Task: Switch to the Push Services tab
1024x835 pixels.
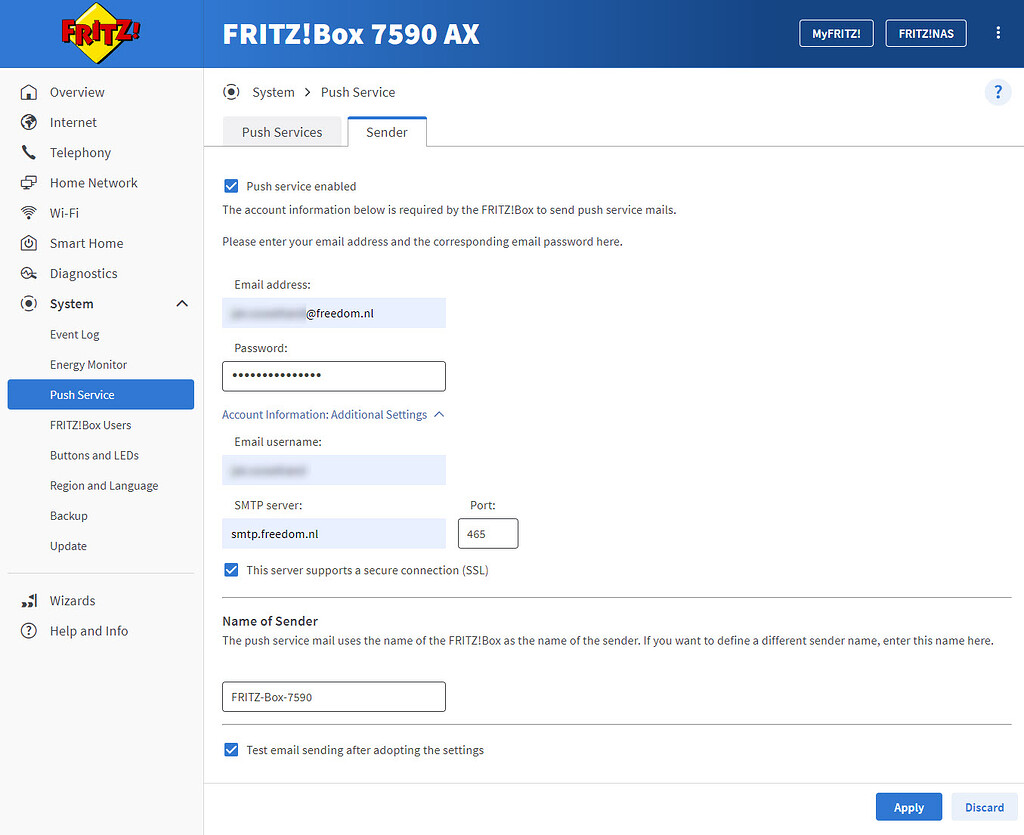Action: coord(282,132)
